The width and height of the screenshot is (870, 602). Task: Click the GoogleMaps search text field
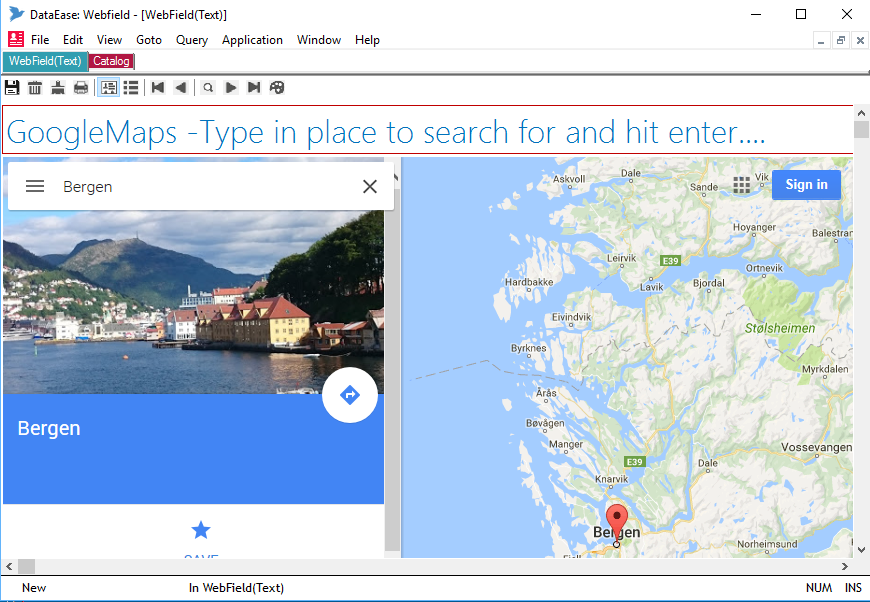tap(428, 130)
